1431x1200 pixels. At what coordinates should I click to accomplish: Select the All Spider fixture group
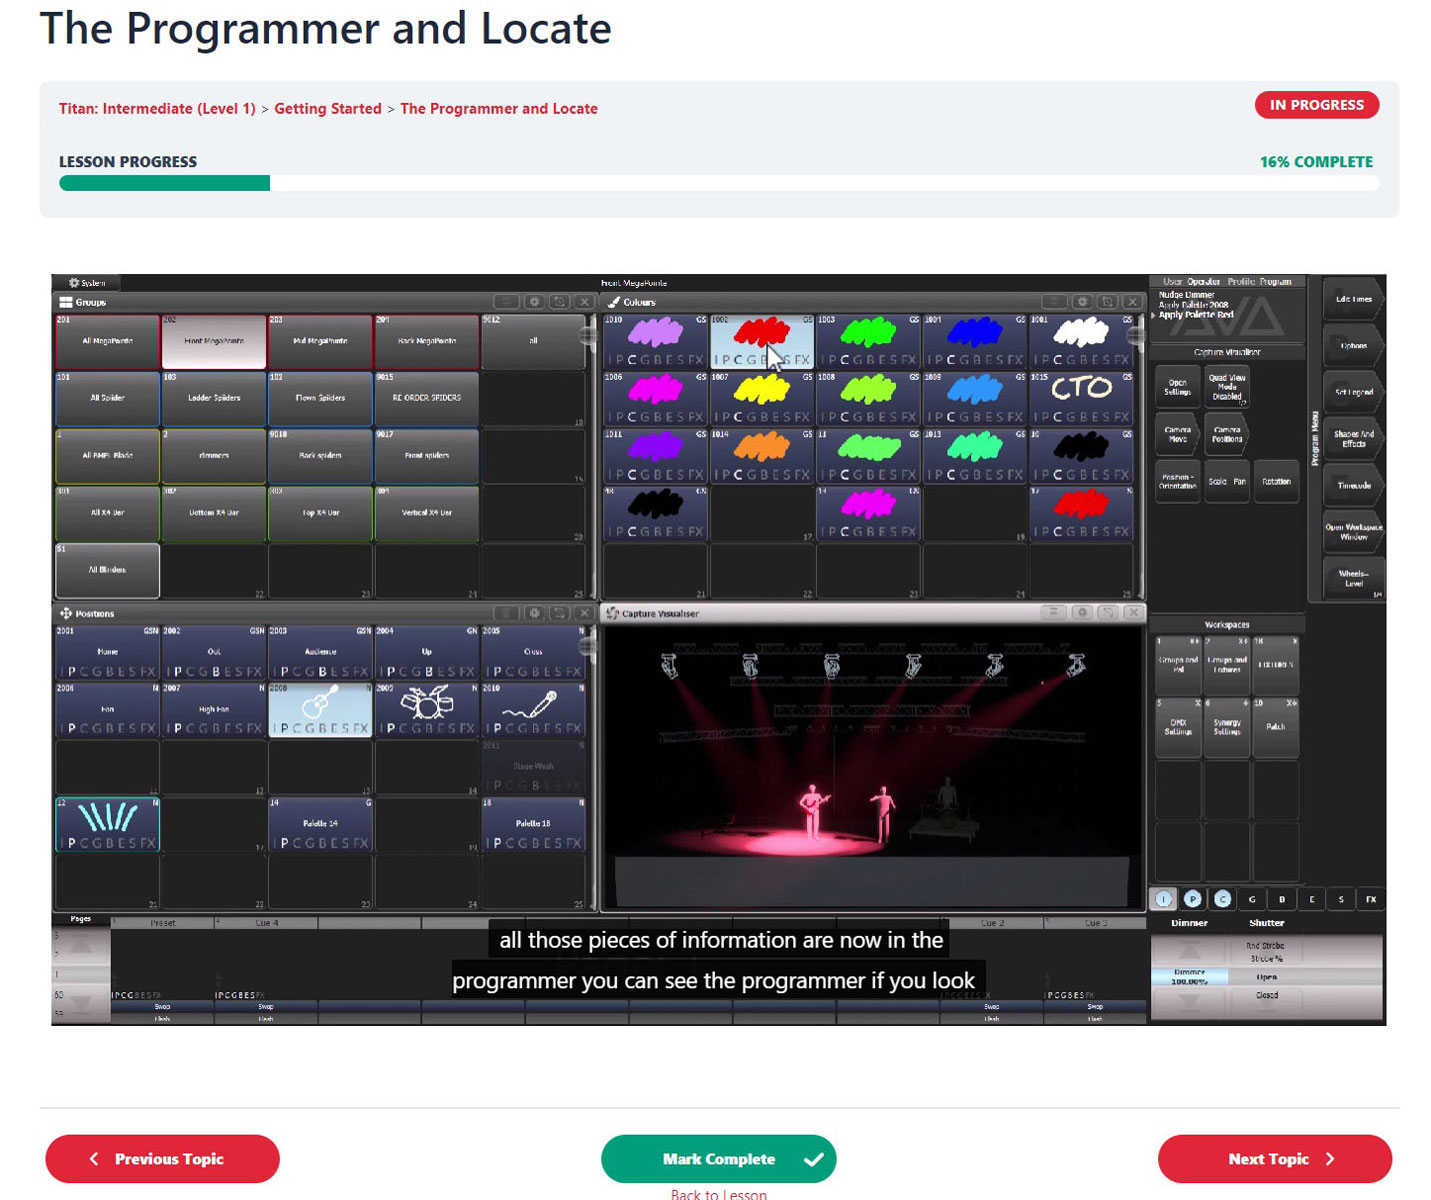point(107,398)
